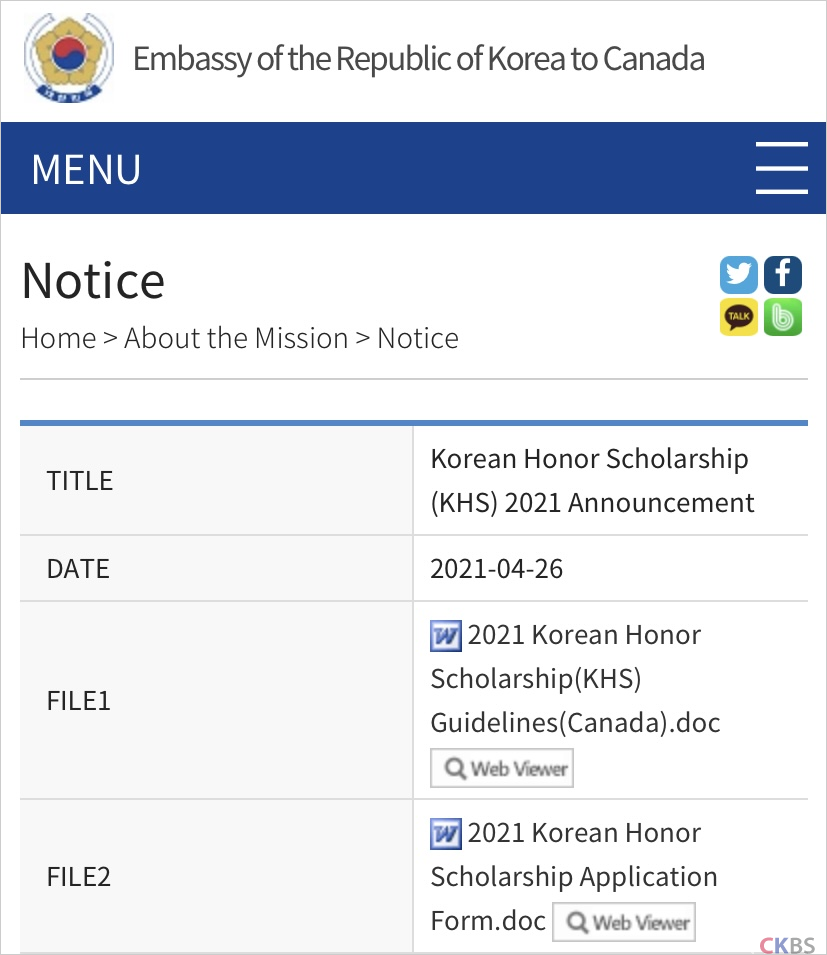Click the Korean embassy emblem logo
This screenshot has width=827, height=955.
(69, 58)
